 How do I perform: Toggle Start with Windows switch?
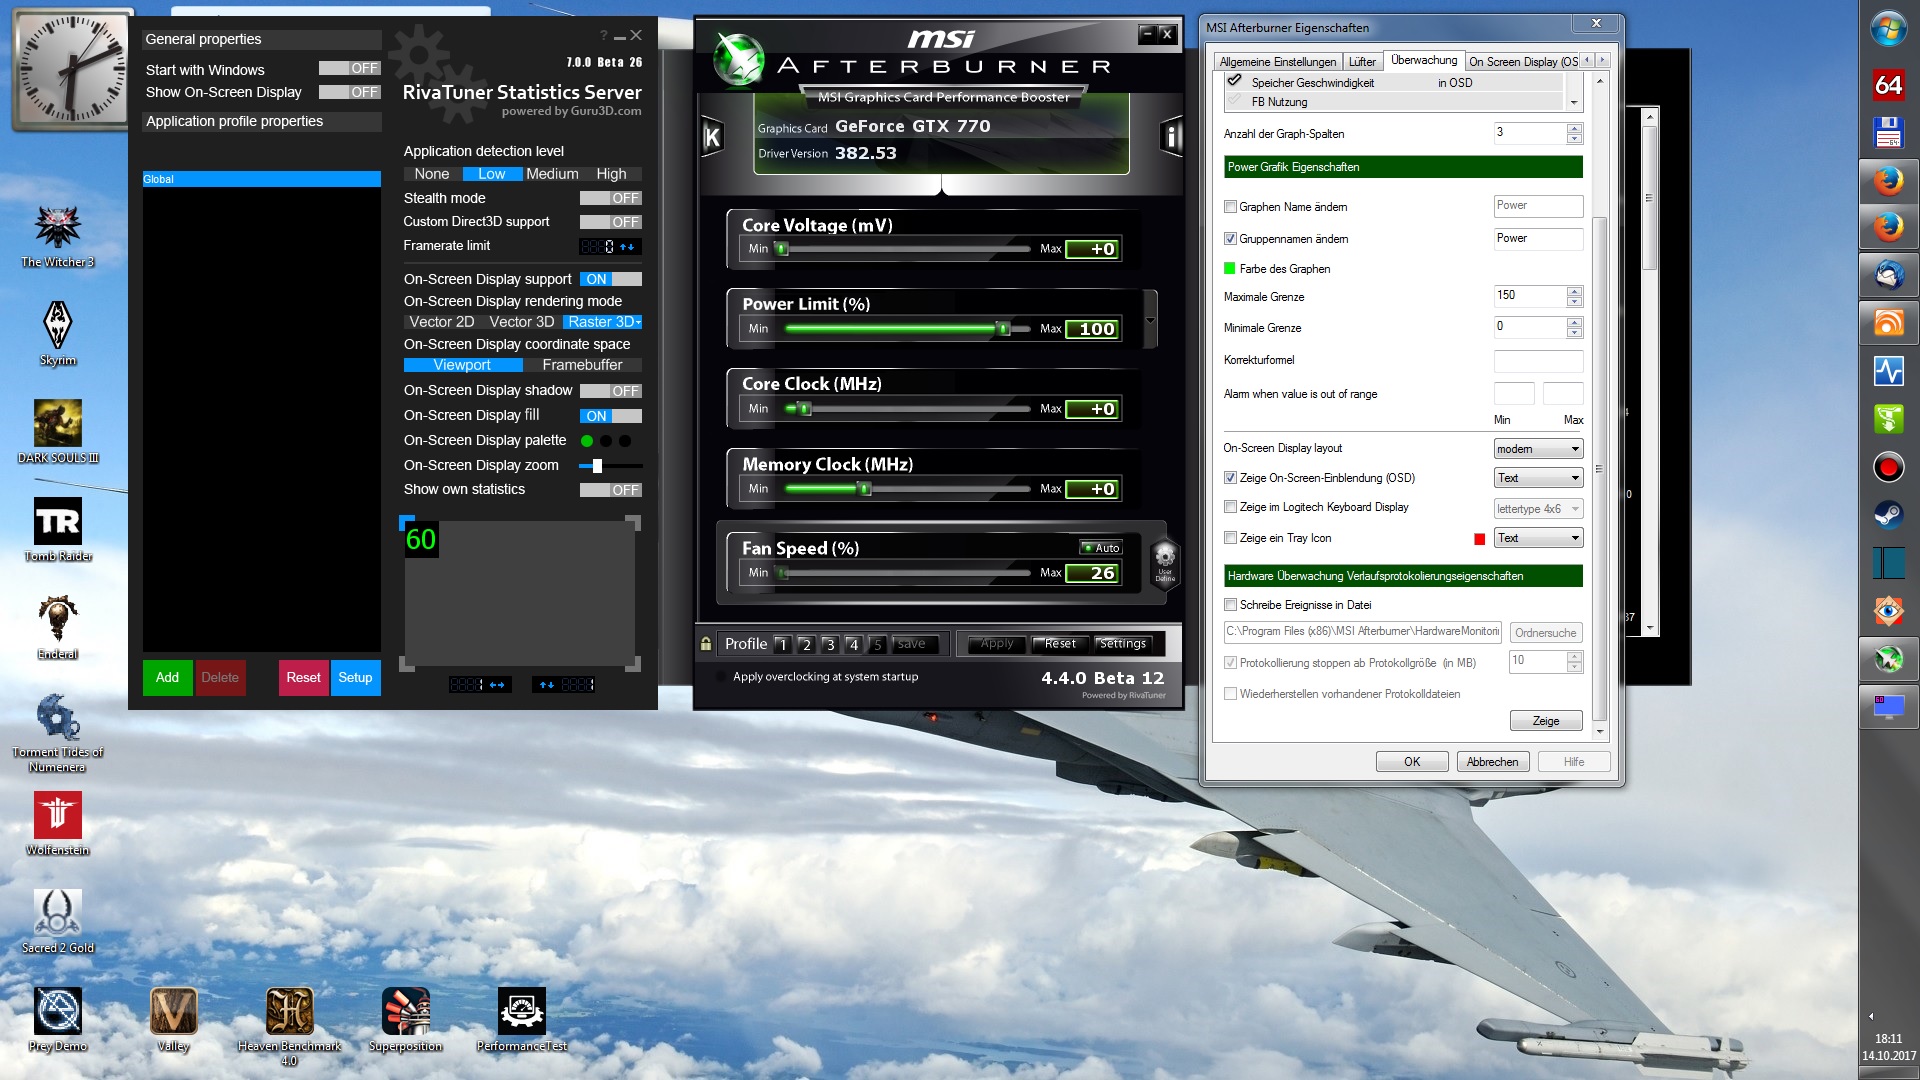(349, 69)
